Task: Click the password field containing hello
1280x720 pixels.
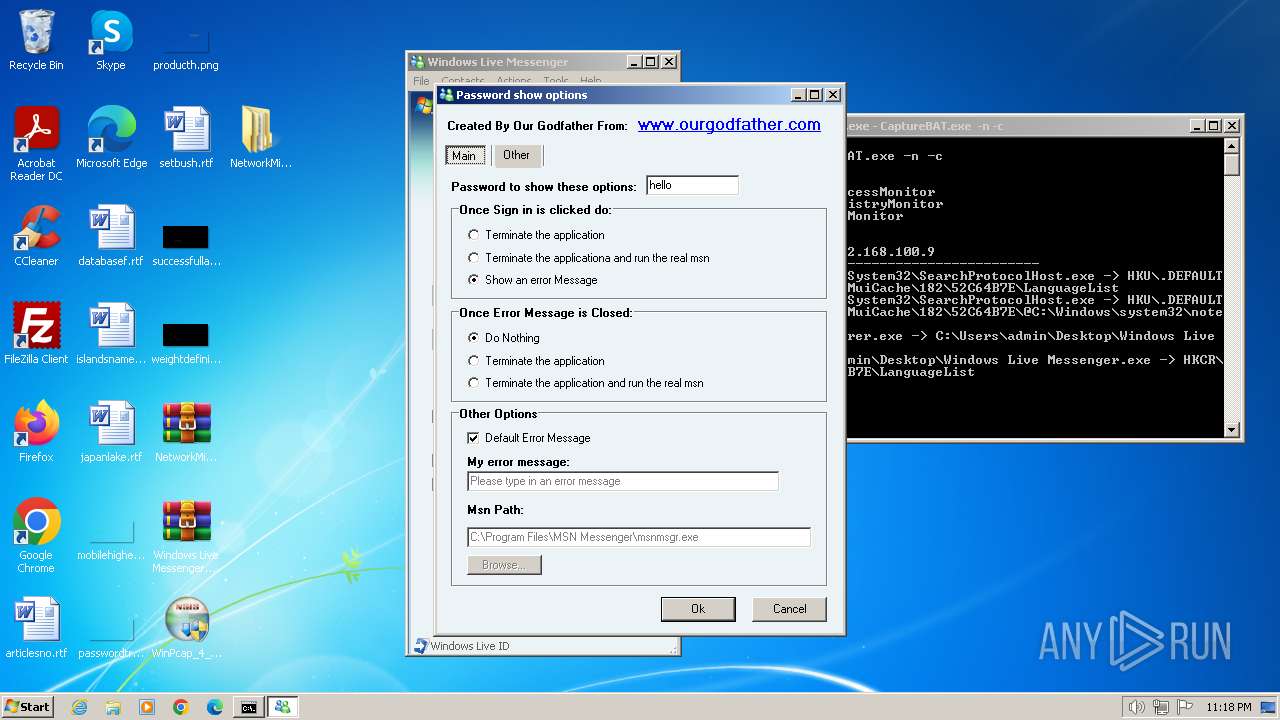Action: pyautogui.click(x=692, y=185)
